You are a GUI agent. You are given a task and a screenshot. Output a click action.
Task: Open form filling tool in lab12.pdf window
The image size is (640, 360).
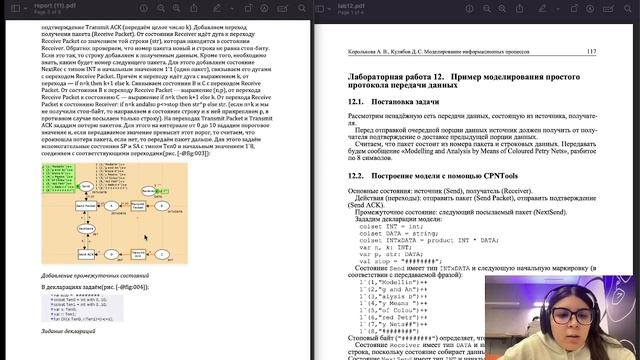[608, 8]
